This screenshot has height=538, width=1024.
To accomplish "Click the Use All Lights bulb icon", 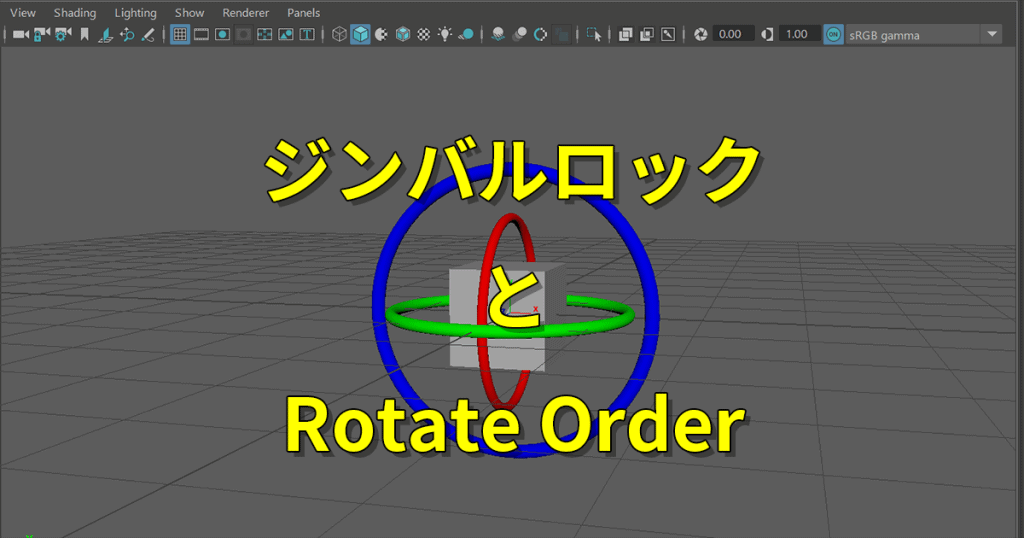I will point(445,34).
